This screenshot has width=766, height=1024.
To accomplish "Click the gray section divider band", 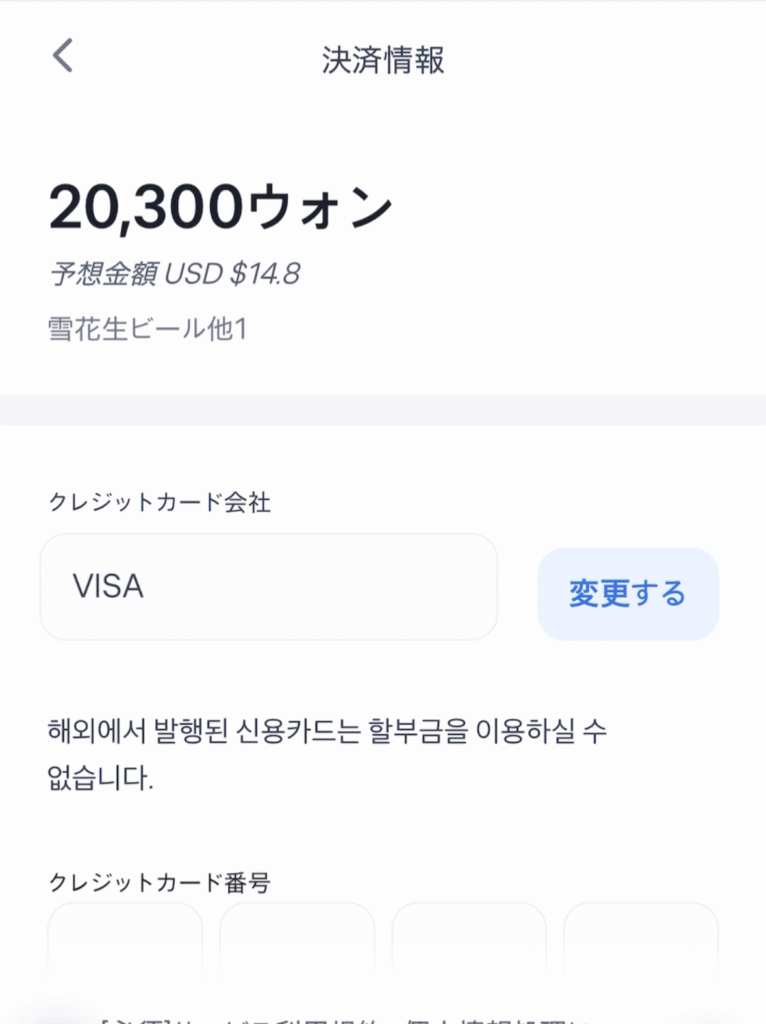I will pyautogui.click(x=383, y=409).
